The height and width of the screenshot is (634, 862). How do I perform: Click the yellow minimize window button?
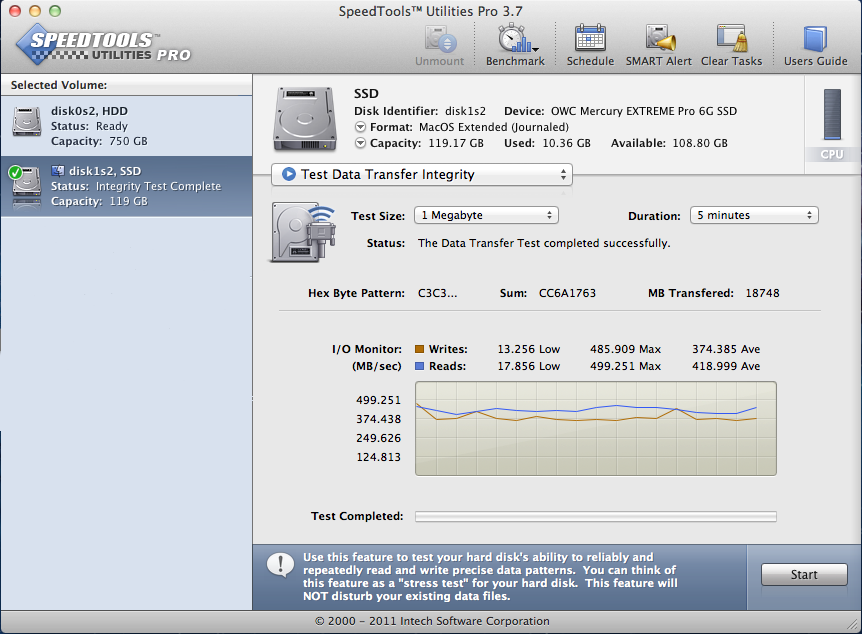(x=35, y=11)
